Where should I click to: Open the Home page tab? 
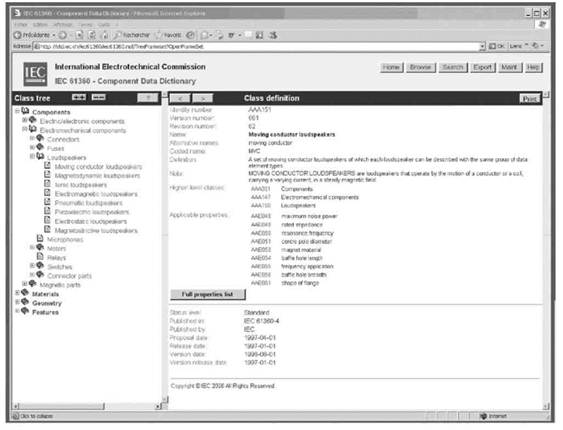[x=391, y=67]
